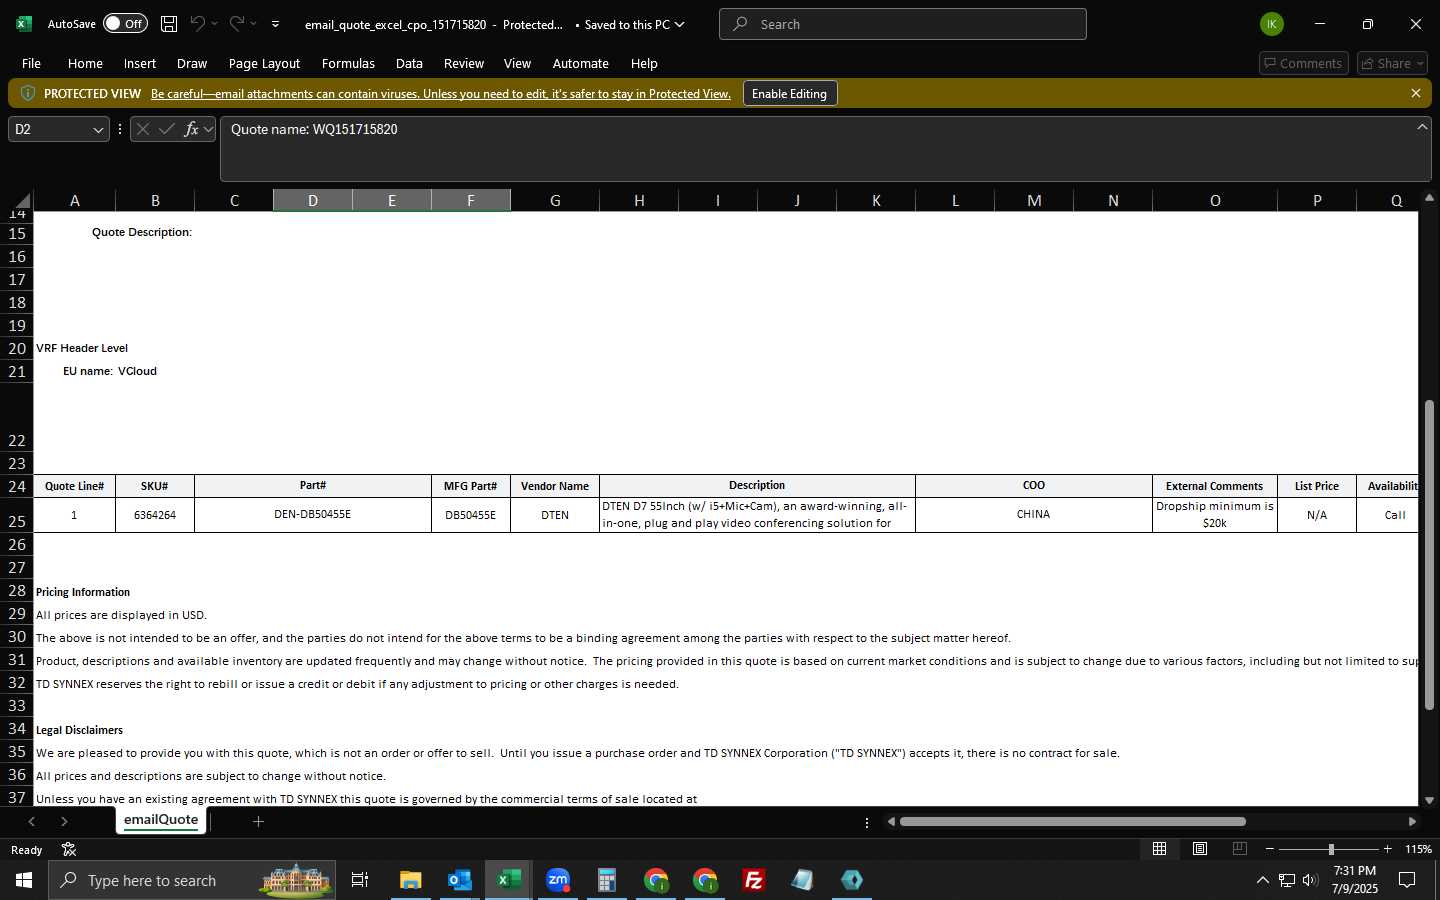Toggle the AutoSave switch

[x=125, y=24]
